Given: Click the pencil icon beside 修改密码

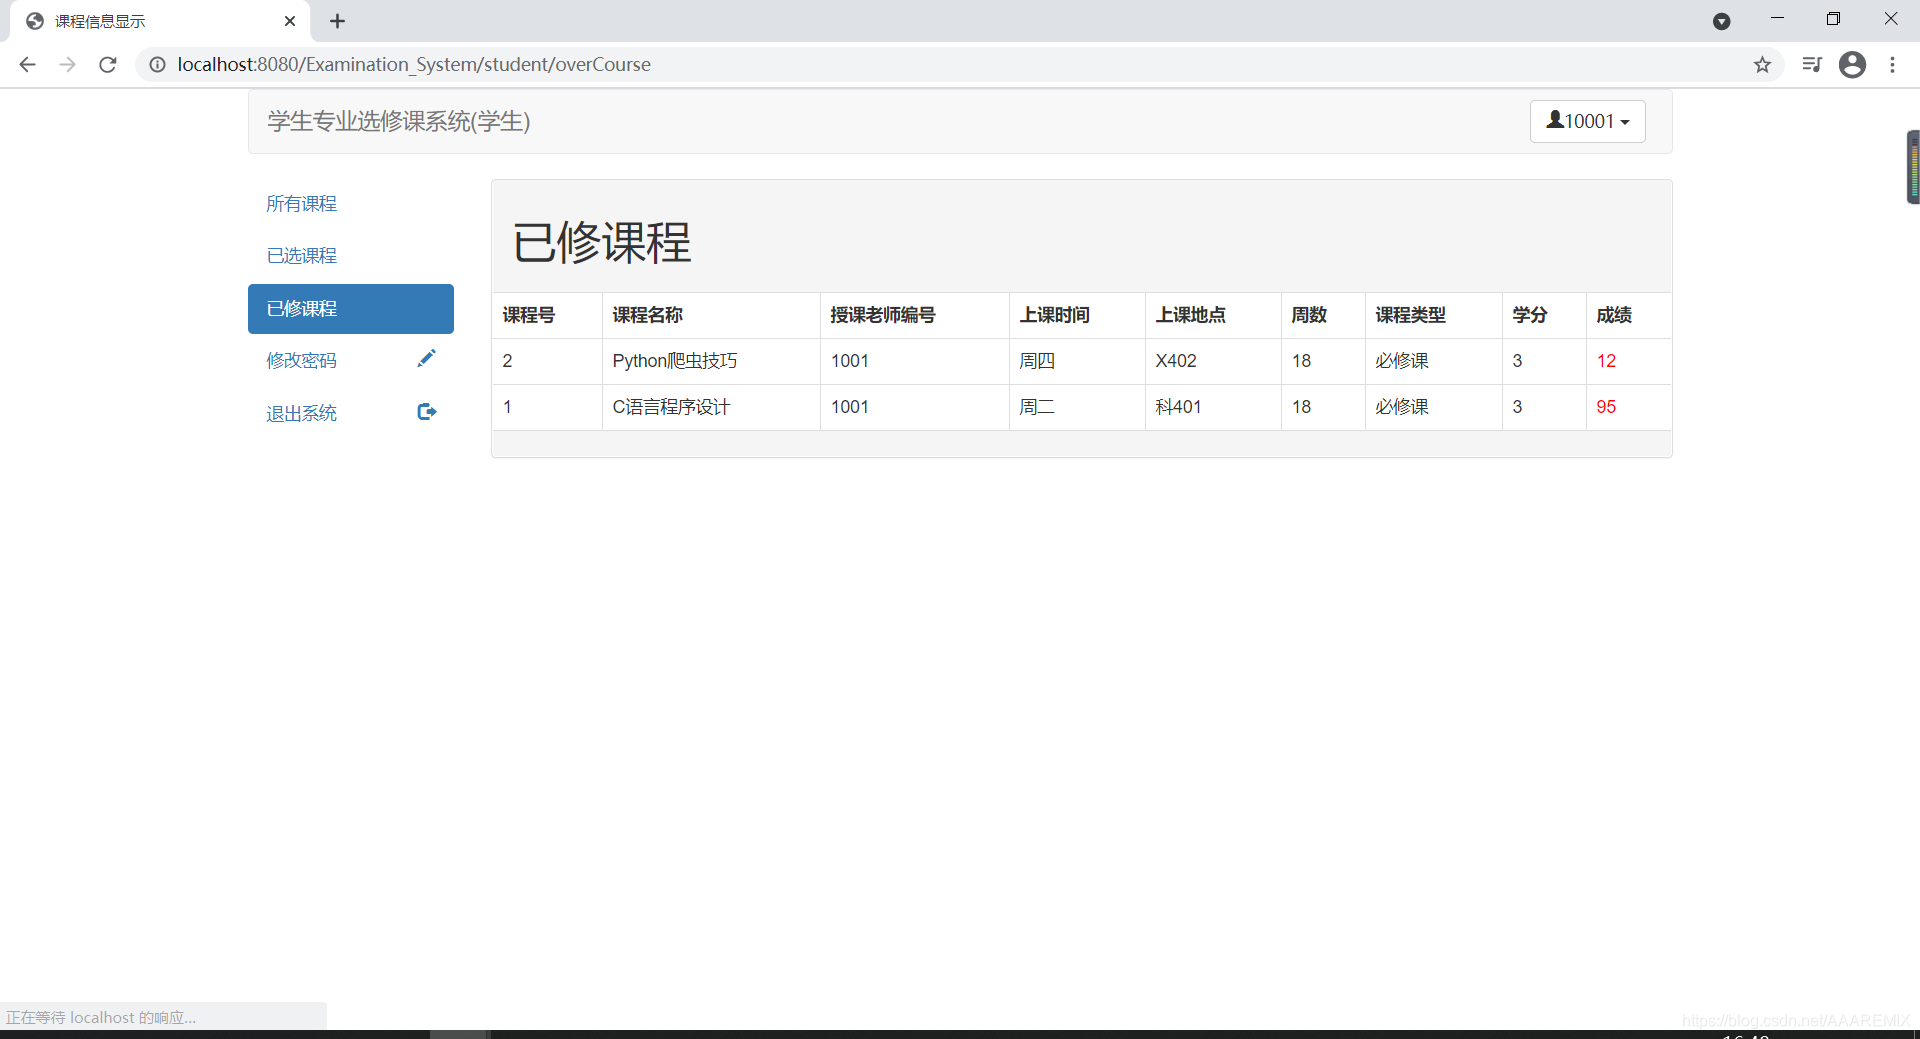Looking at the screenshot, I should (426, 358).
